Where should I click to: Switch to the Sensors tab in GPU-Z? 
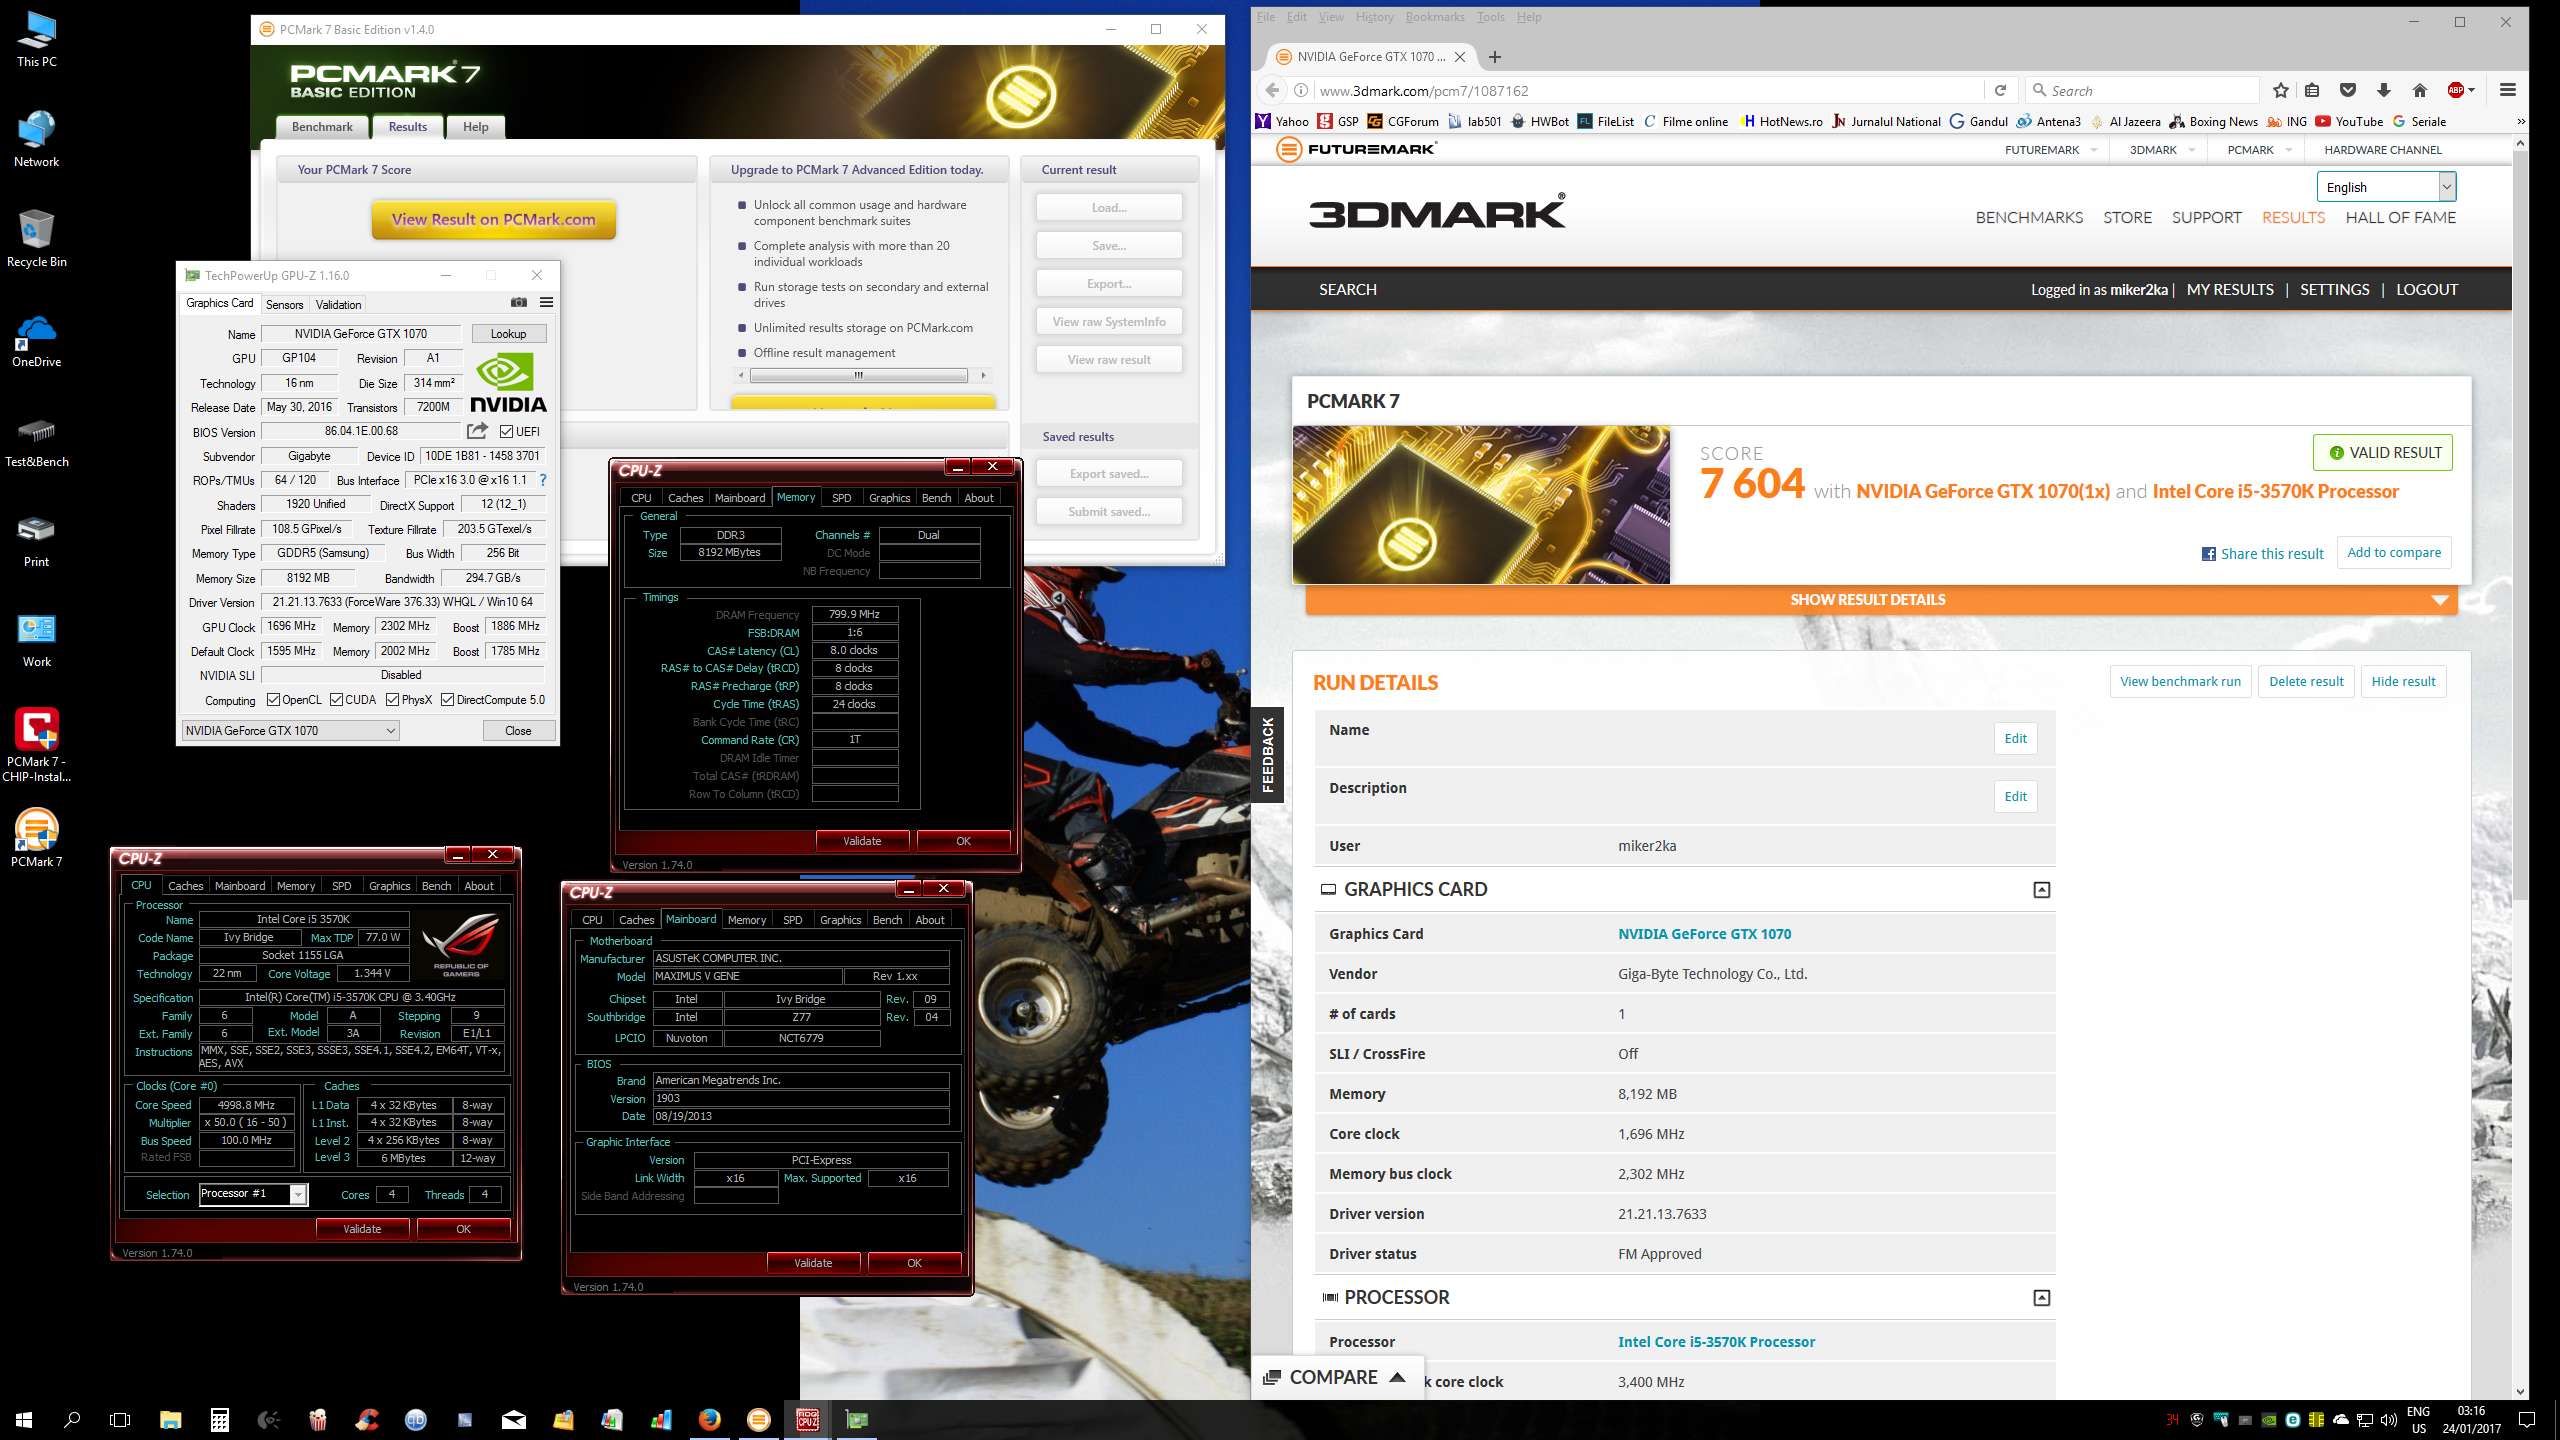coord(284,304)
